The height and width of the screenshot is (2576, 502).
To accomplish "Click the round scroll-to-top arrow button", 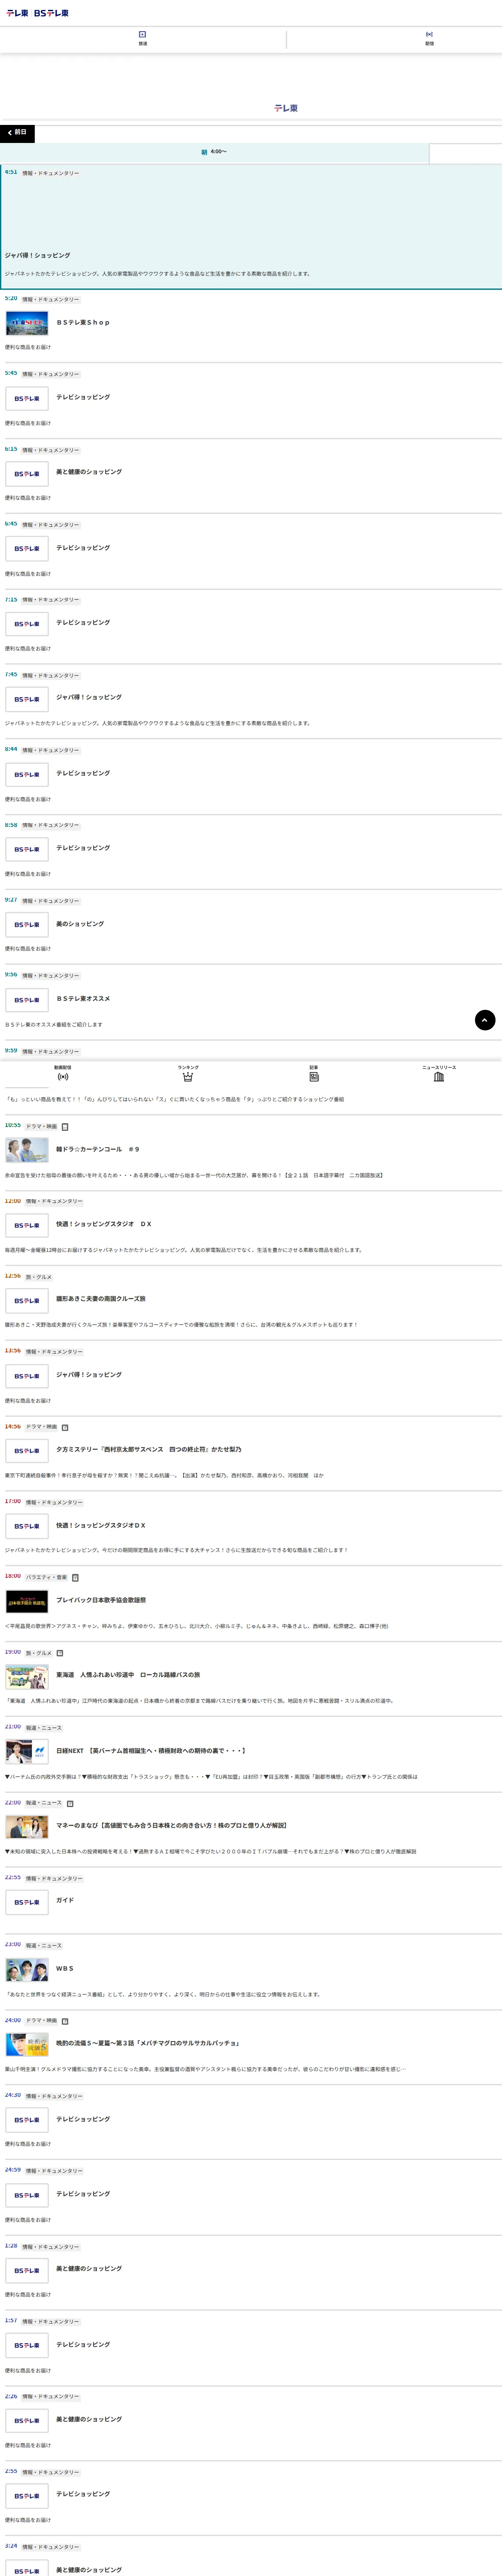I will [485, 1020].
